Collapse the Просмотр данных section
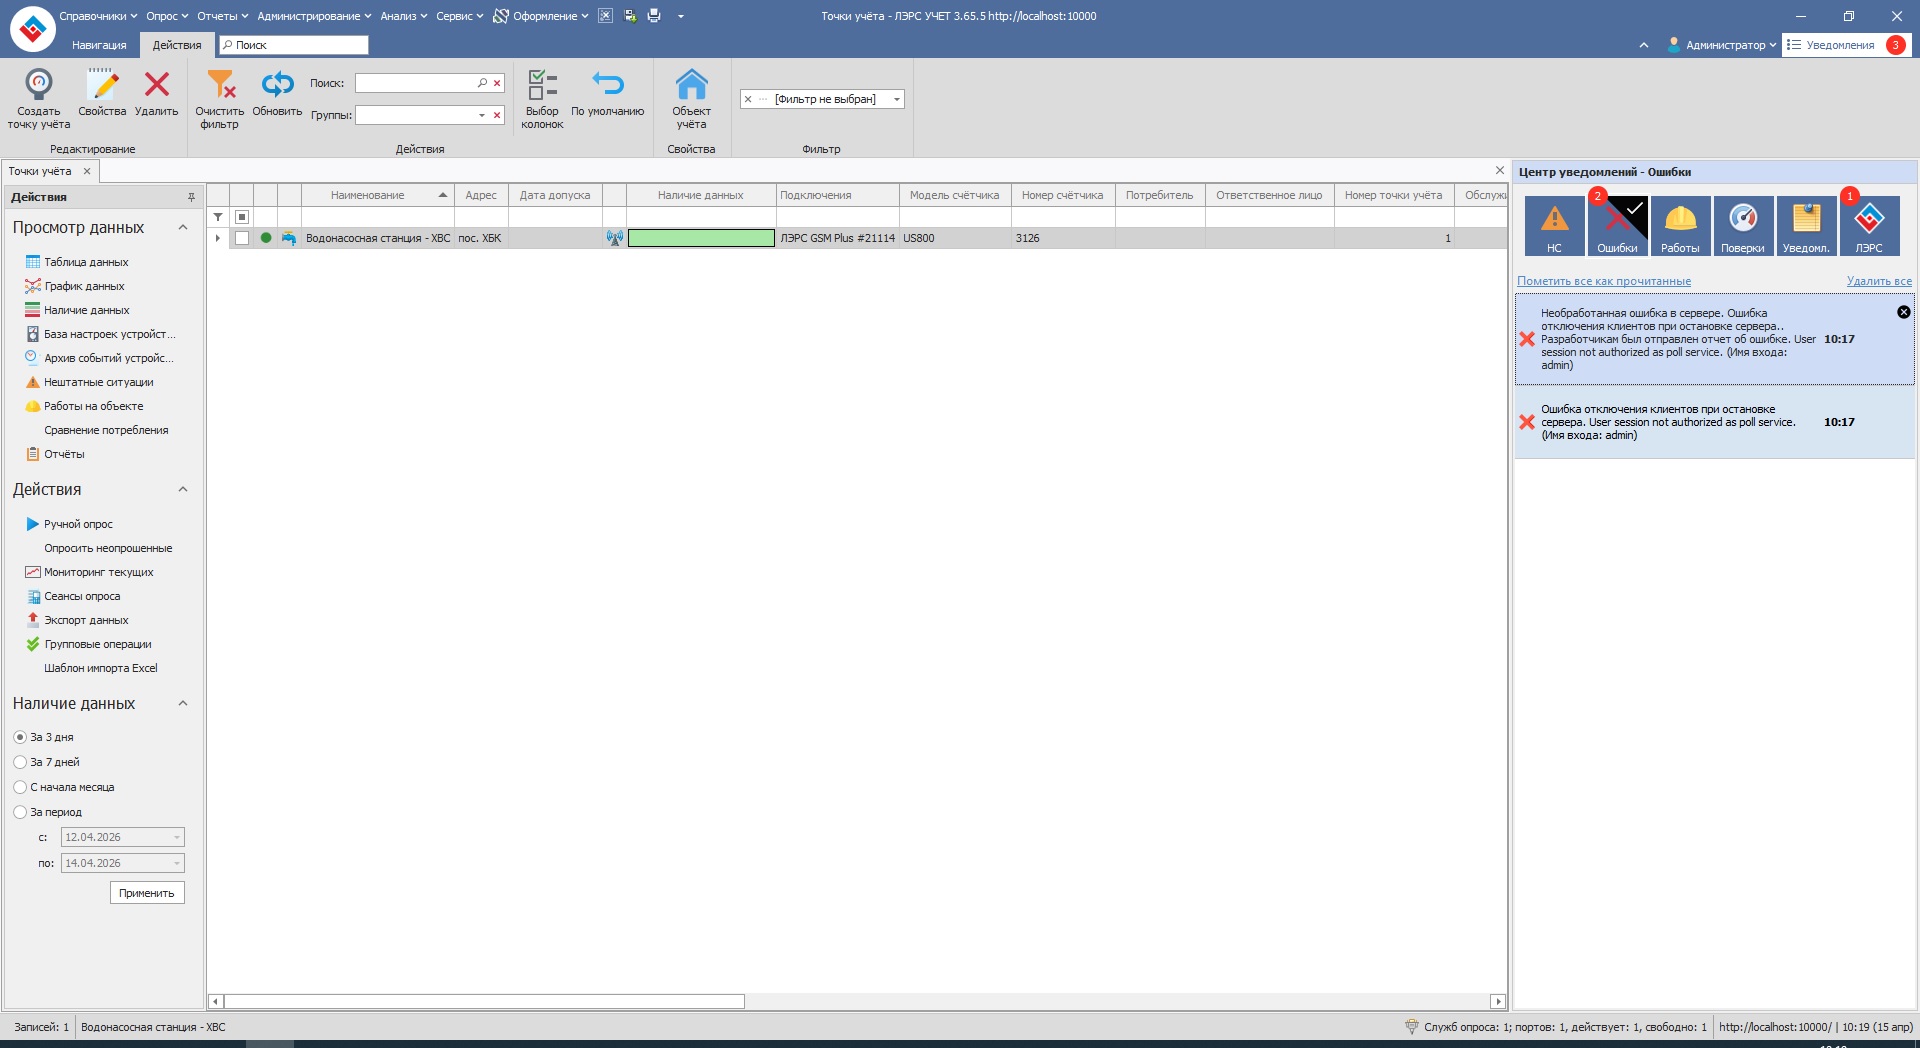The height and width of the screenshot is (1048, 1920). [183, 228]
